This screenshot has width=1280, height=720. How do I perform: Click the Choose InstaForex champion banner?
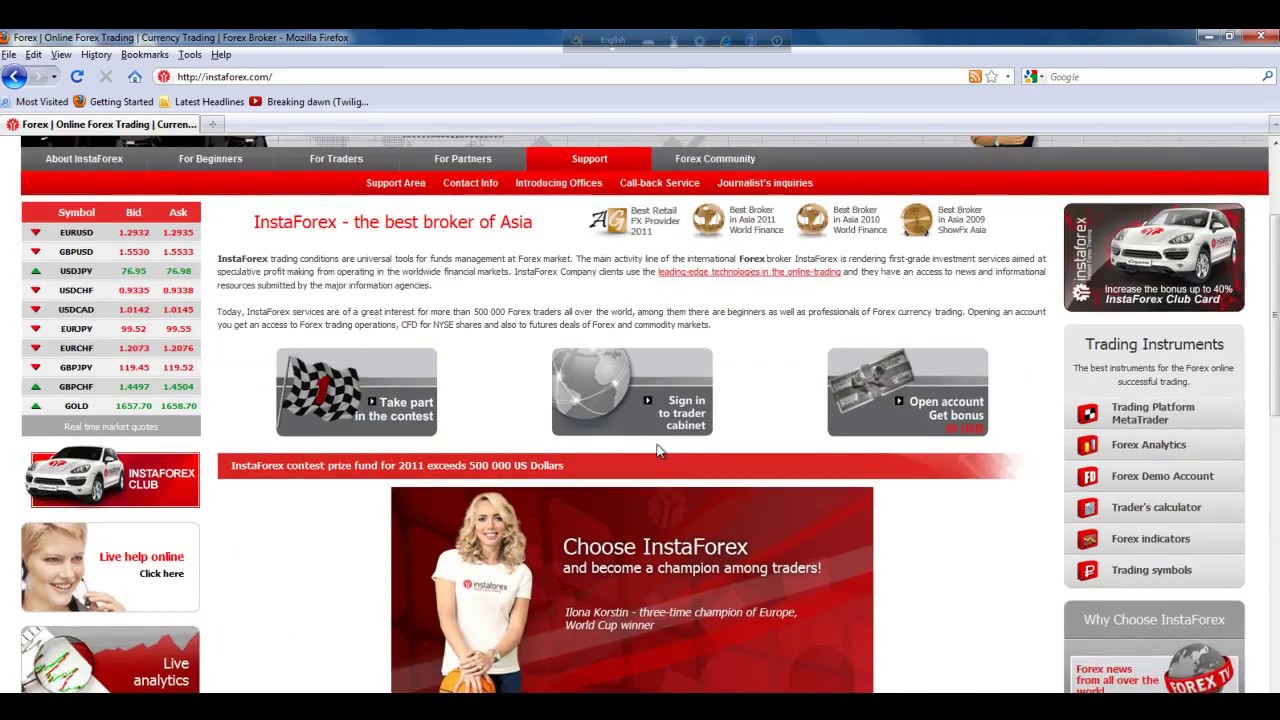pyautogui.click(x=632, y=590)
